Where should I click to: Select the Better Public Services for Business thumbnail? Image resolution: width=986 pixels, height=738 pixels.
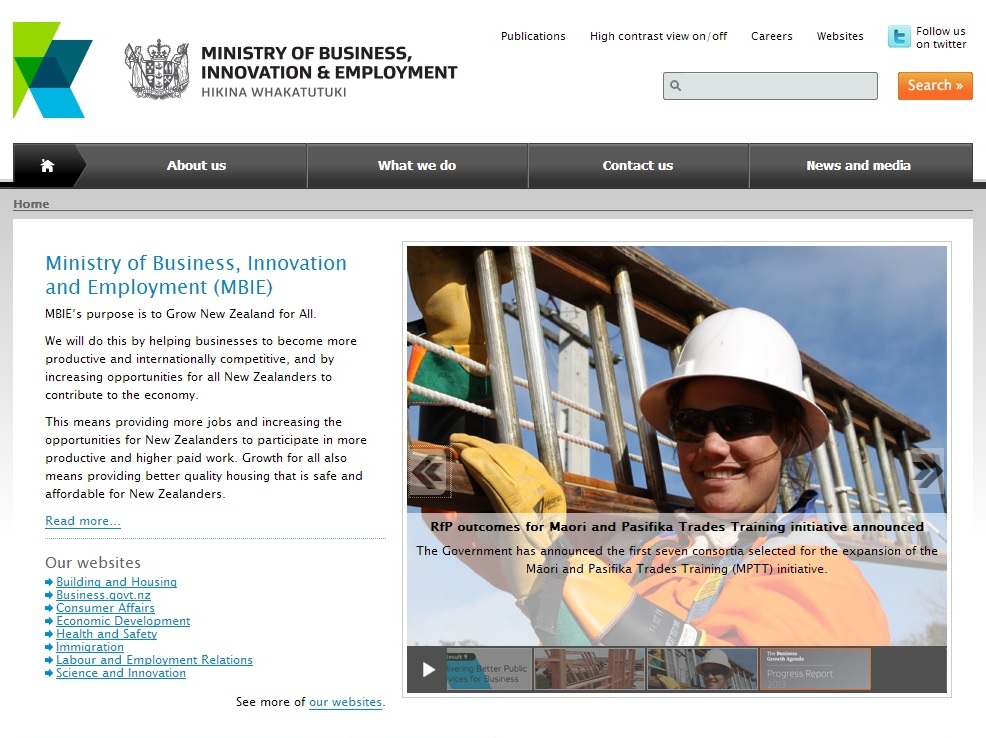(x=489, y=669)
